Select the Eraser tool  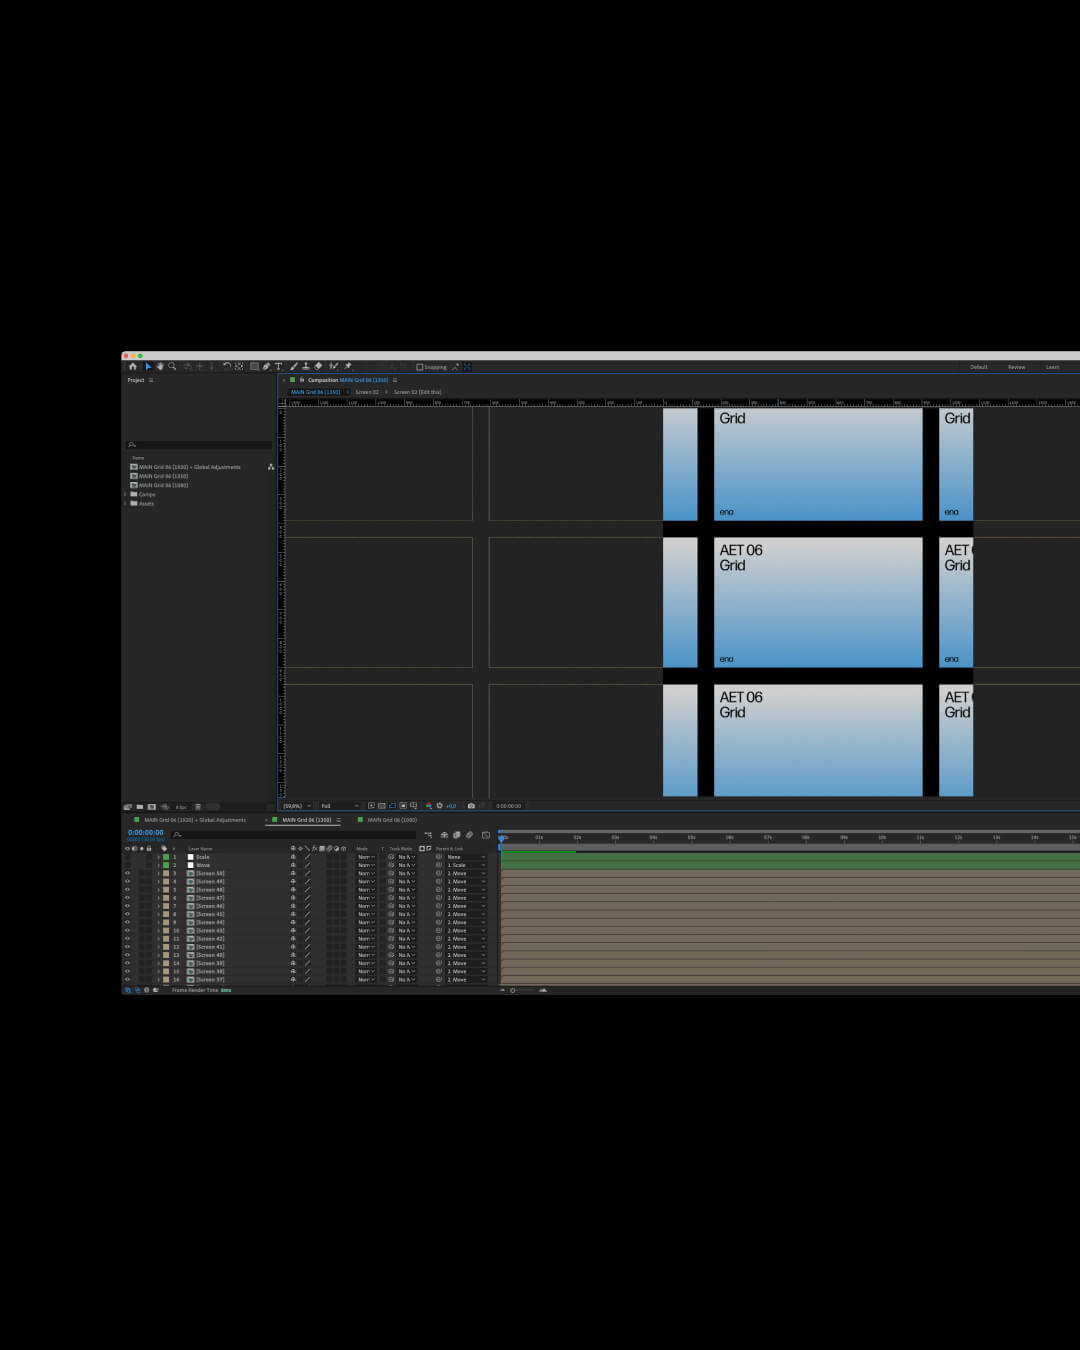pyautogui.click(x=318, y=366)
